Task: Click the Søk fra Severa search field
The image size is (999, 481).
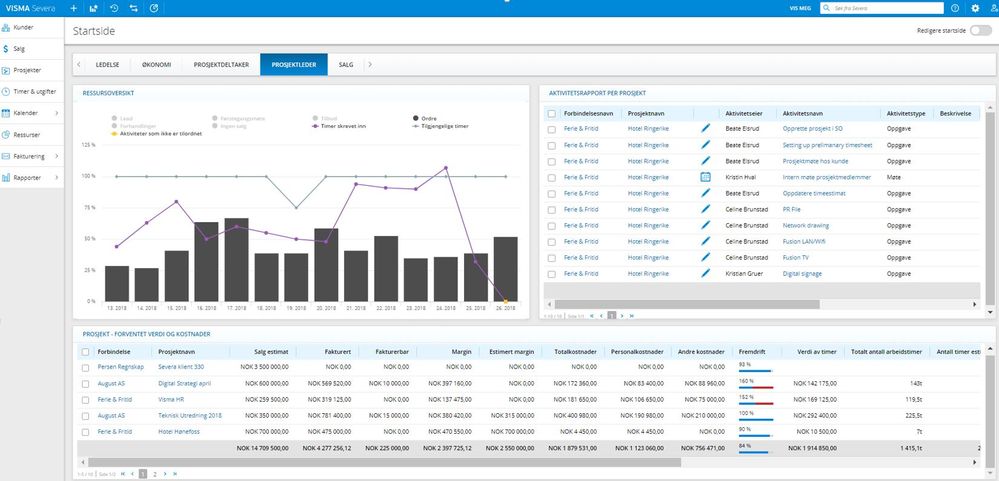Action: click(882, 8)
